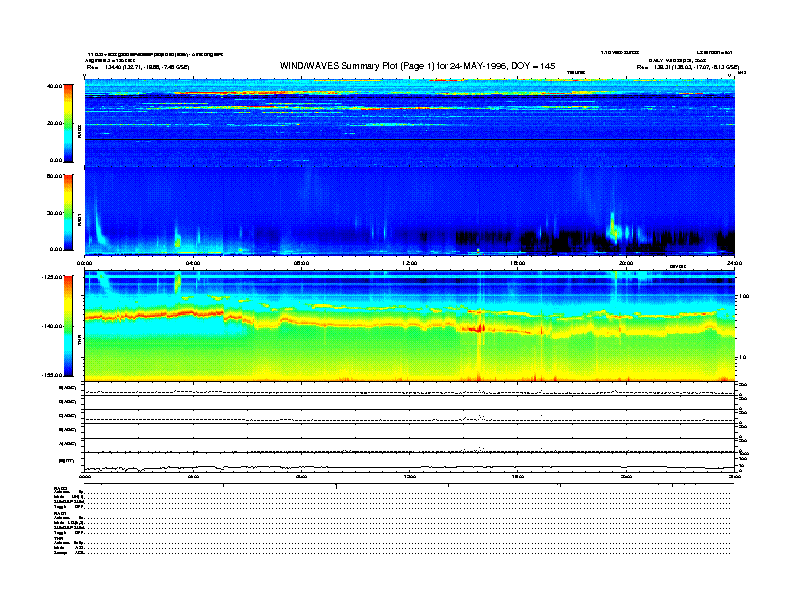This screenshot has height=612, width=792.
Task: Click the TNR vertical axis label
Action: 79,342
